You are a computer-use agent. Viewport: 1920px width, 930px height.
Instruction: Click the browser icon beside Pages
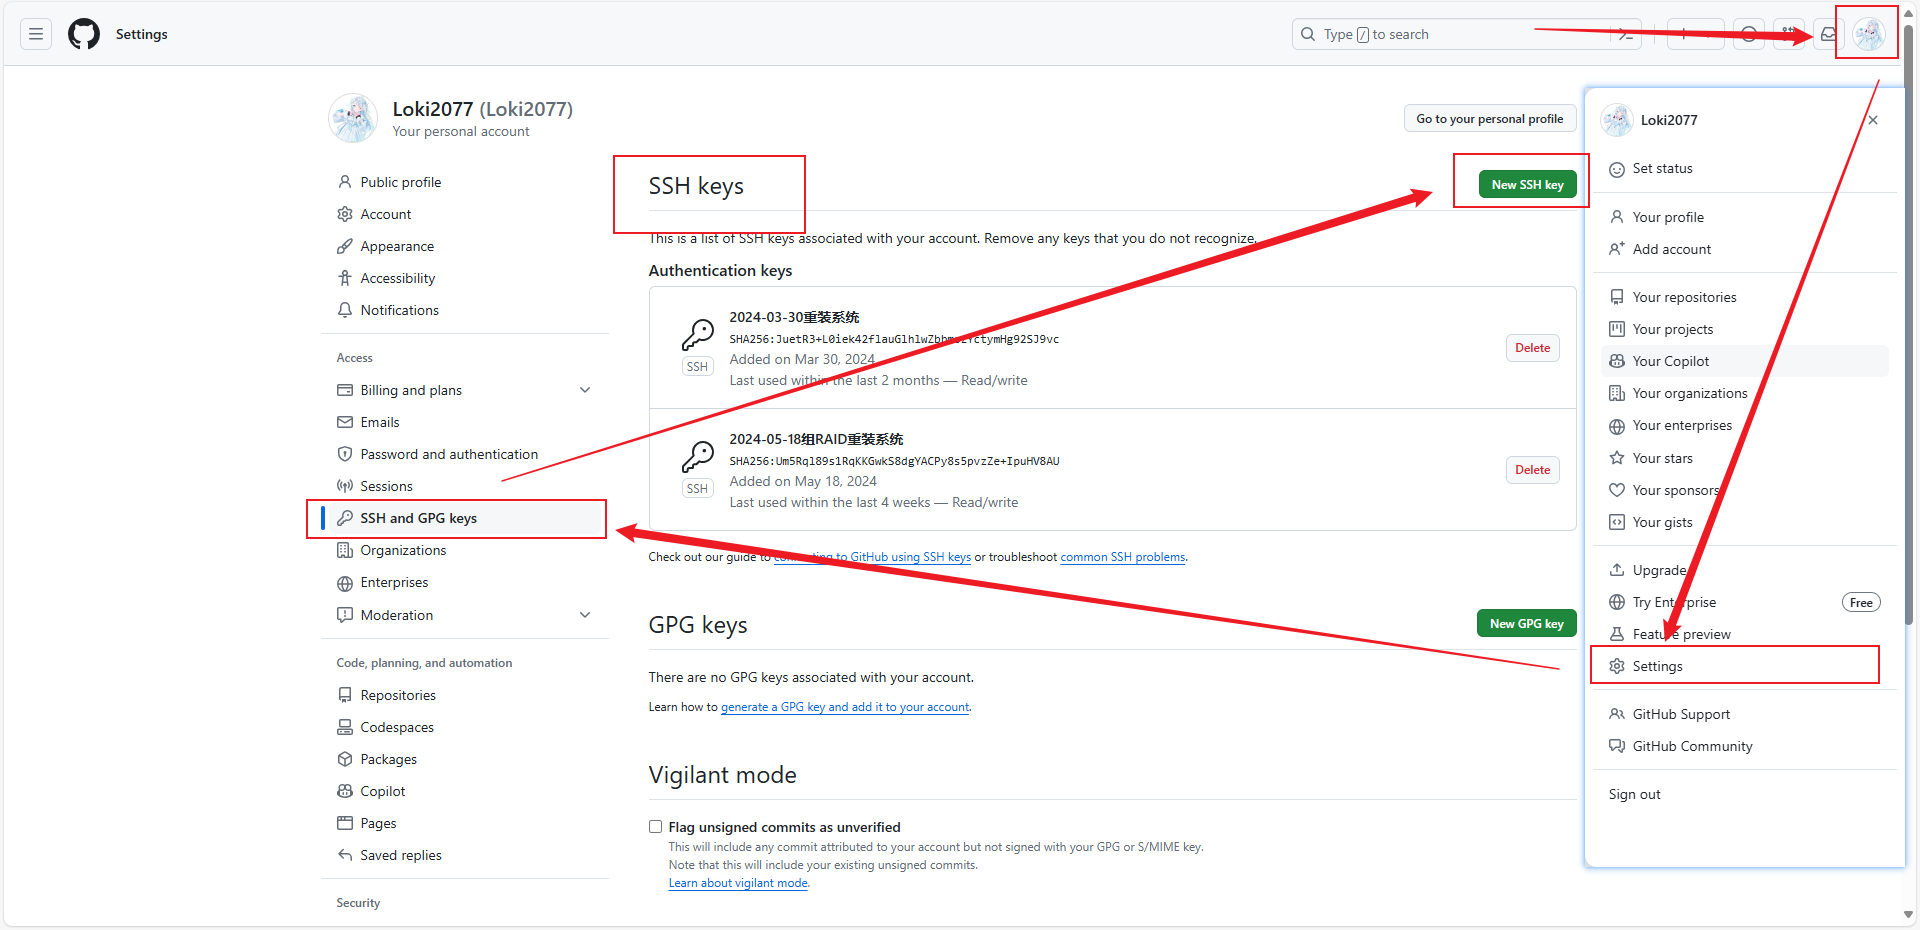[x=345, y=823]
